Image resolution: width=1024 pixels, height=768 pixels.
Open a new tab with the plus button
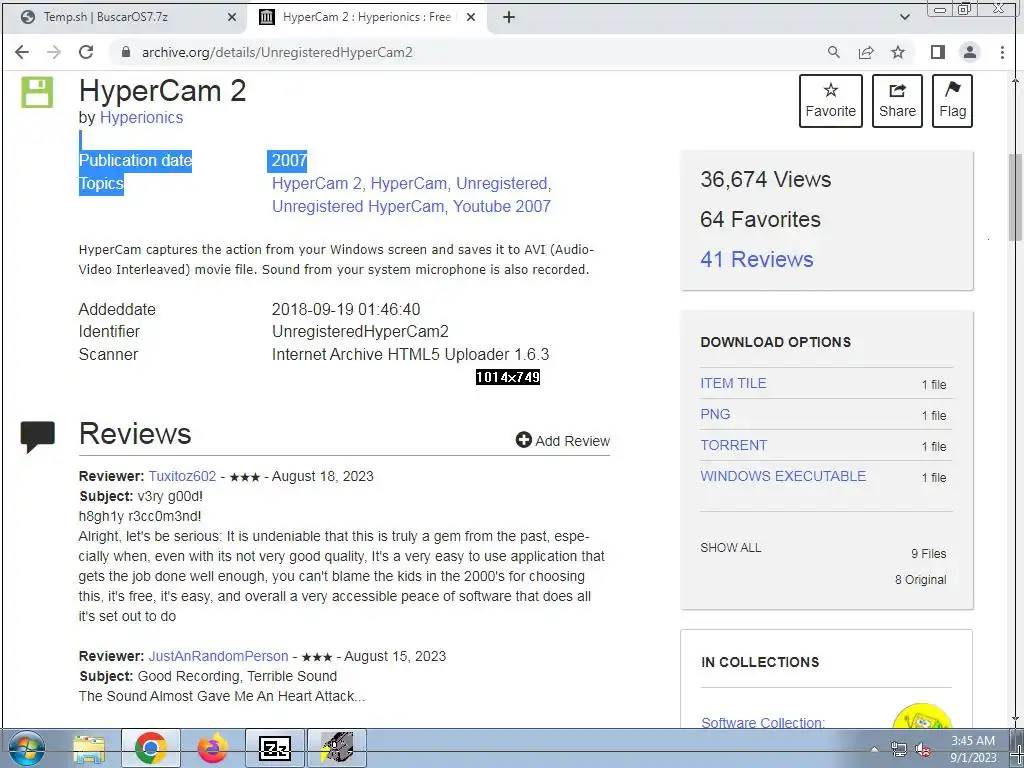click(509, 17)
